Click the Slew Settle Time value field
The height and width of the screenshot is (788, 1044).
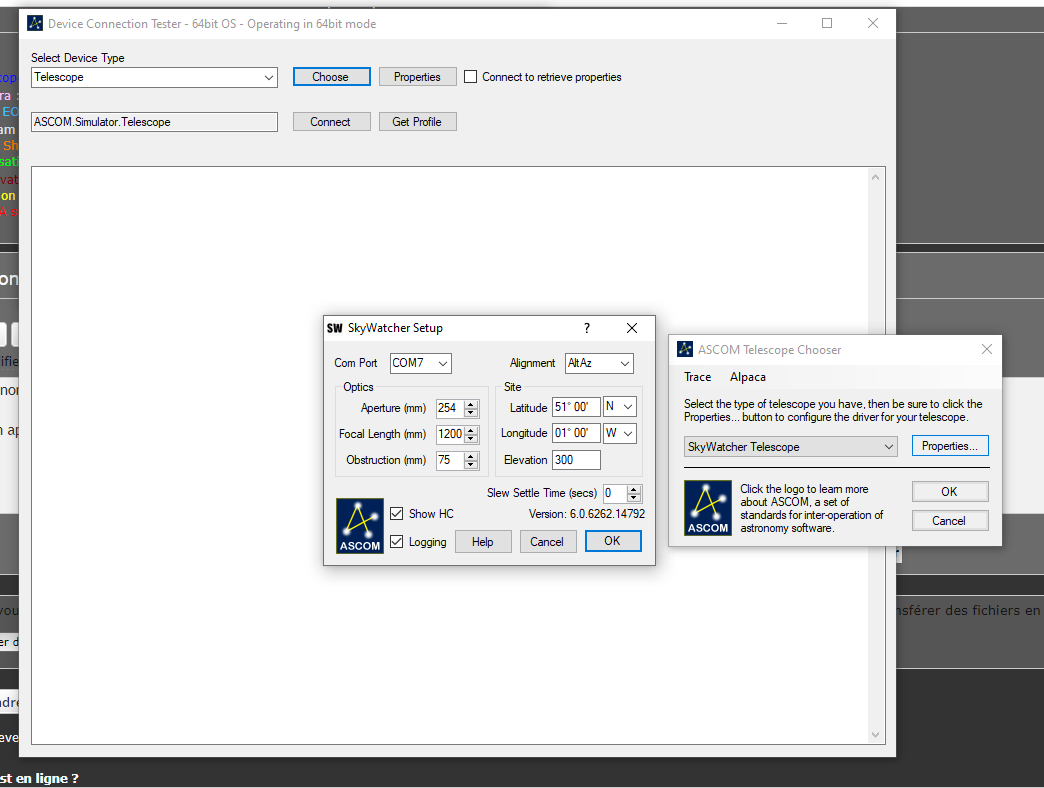(615, 493)
